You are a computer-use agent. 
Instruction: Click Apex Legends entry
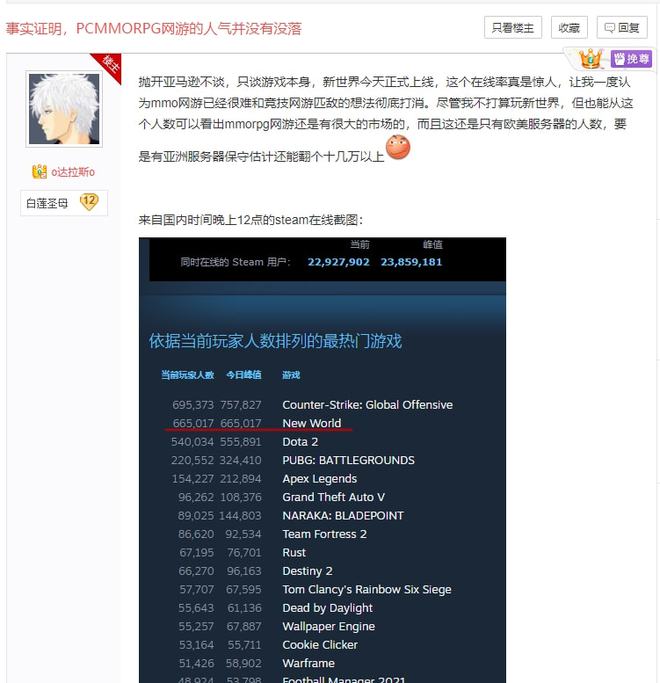tap(319, 479)
